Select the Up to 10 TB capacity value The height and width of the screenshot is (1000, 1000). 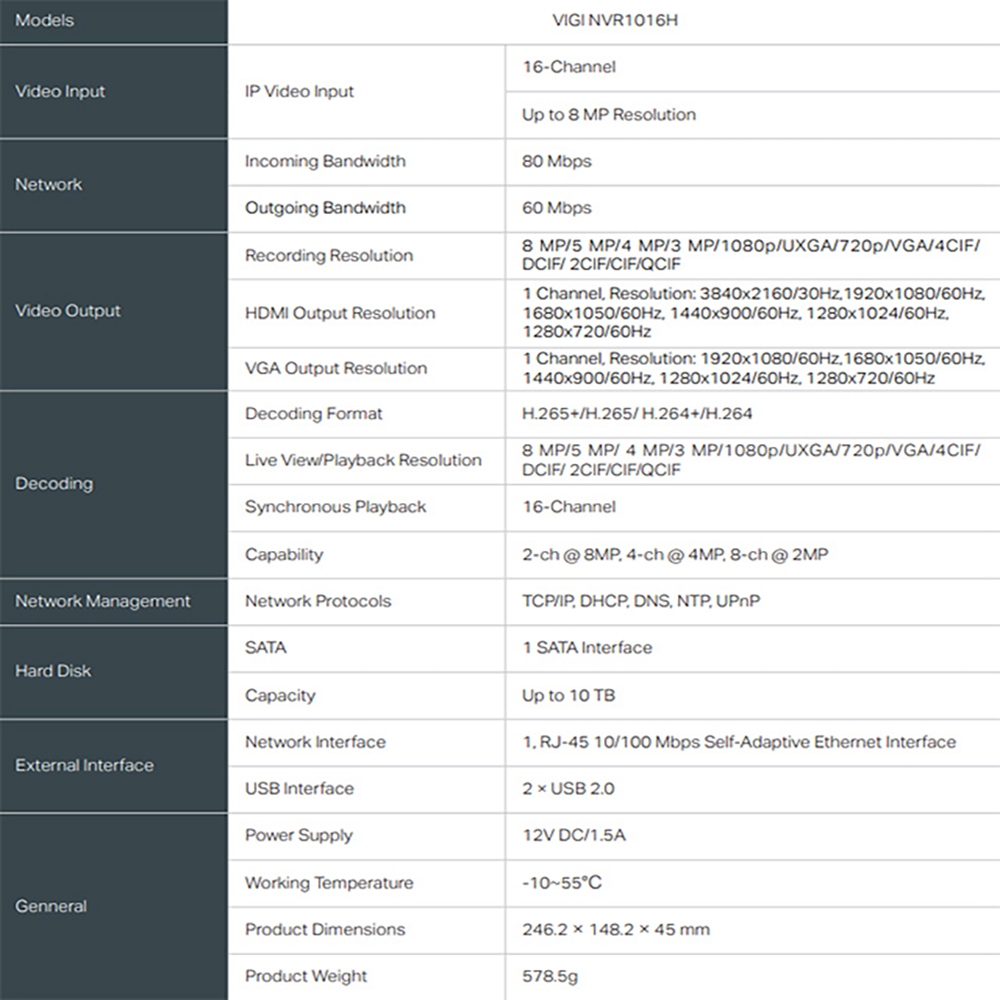tap(568, 695)
